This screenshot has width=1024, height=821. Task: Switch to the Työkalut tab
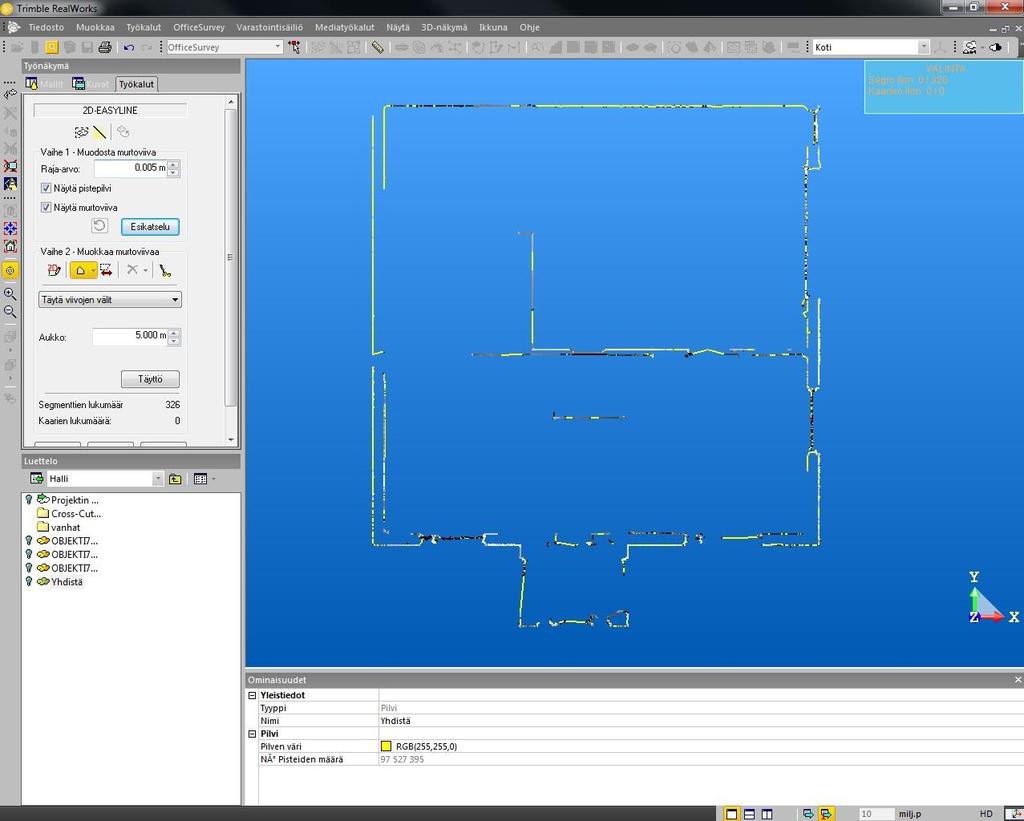click(x=136, y=84)
